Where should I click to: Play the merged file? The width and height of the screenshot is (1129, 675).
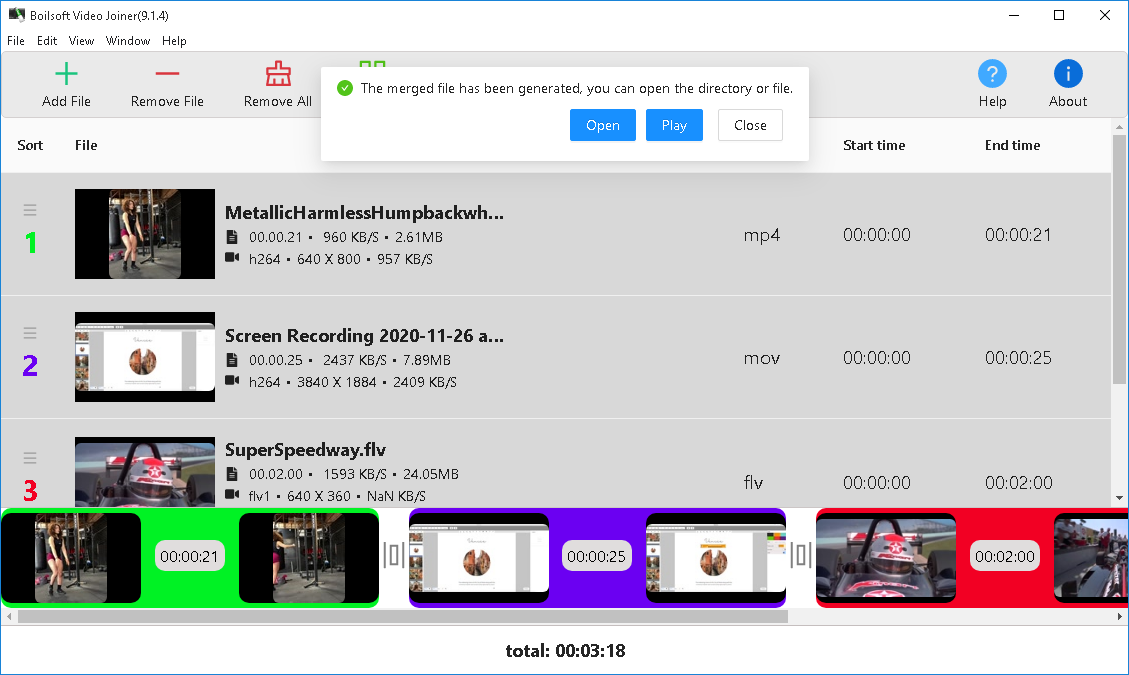674,125
